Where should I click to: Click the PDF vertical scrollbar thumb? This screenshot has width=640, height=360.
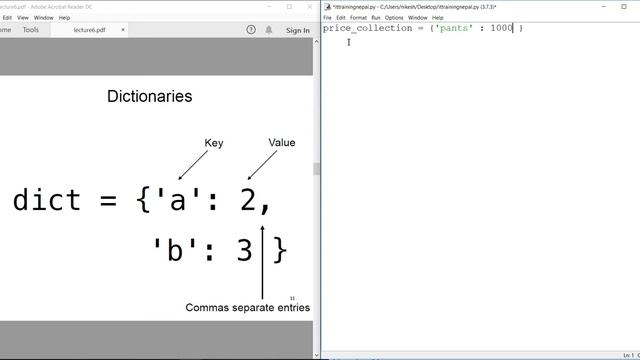click(316, 169)
